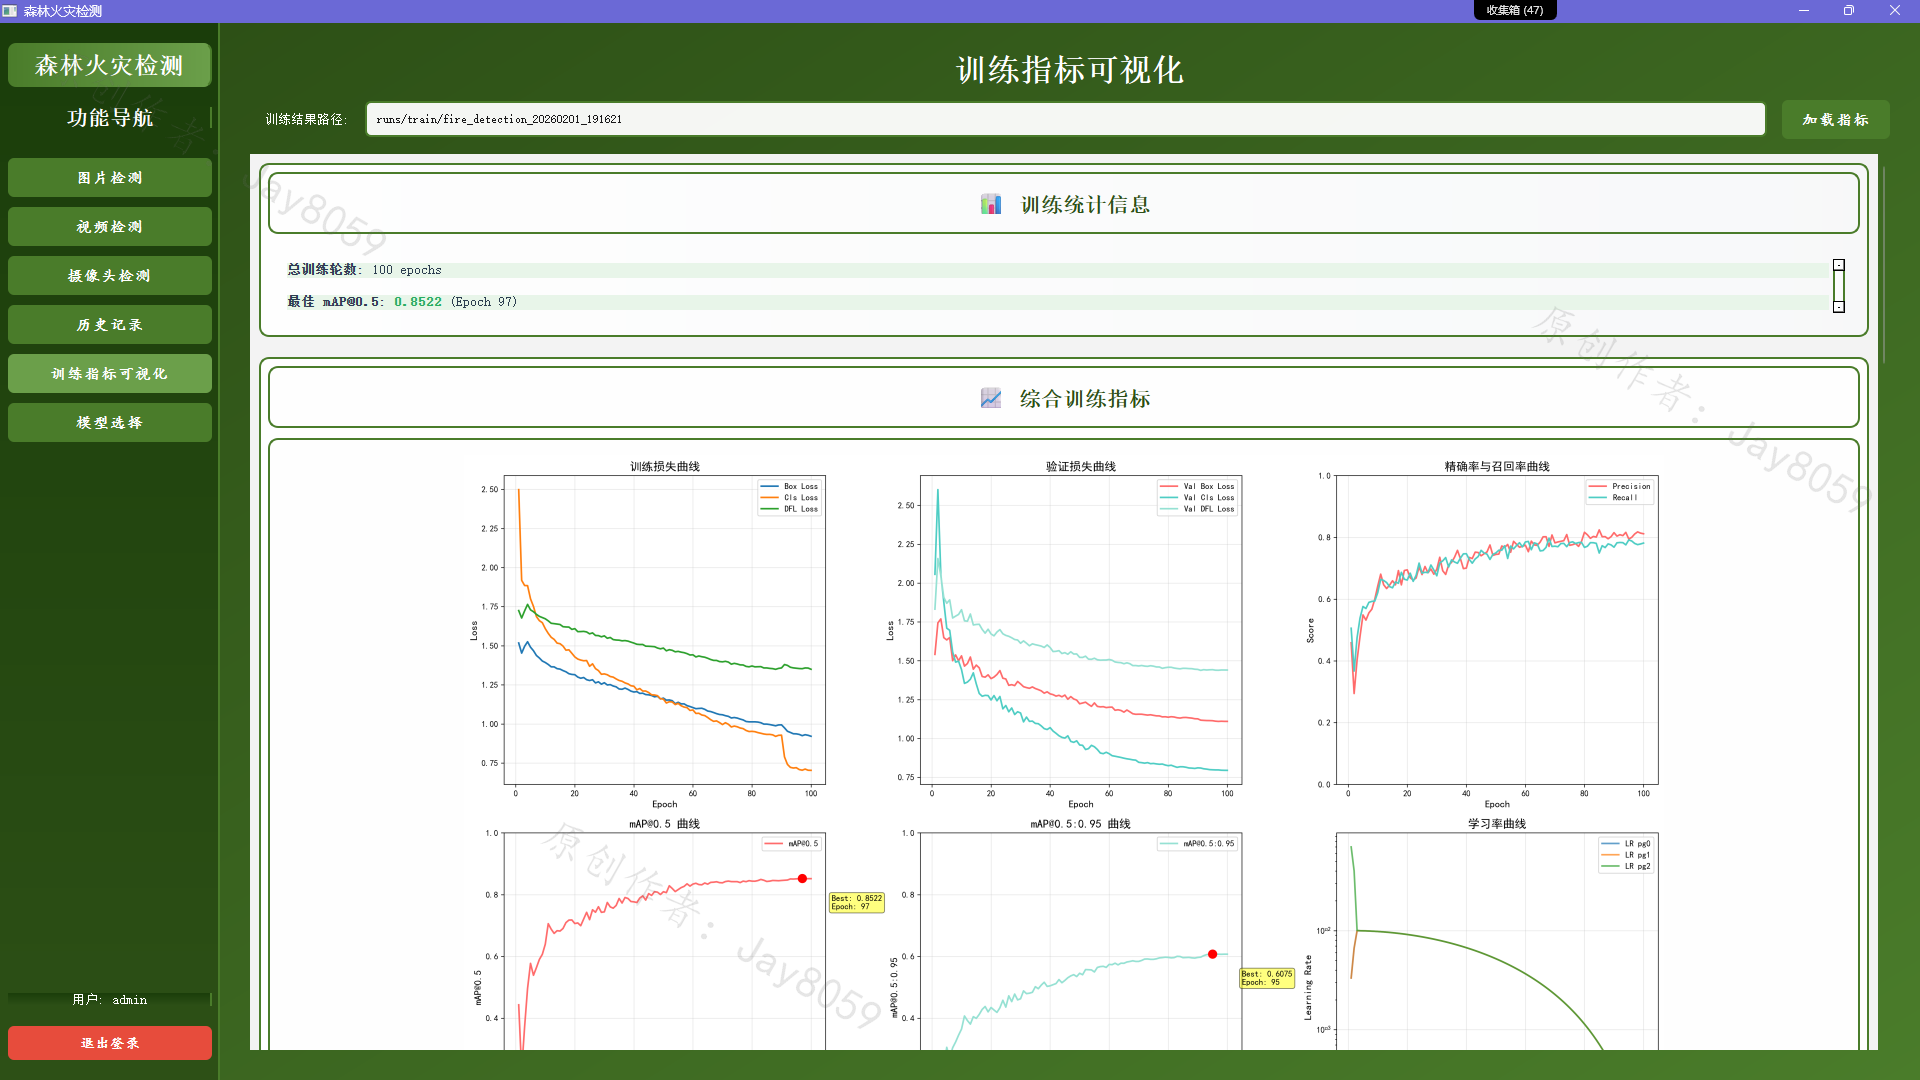Click the 精确率与召回率曲线 chart
This screenshot has height=1080, width=1920.
1497,630
